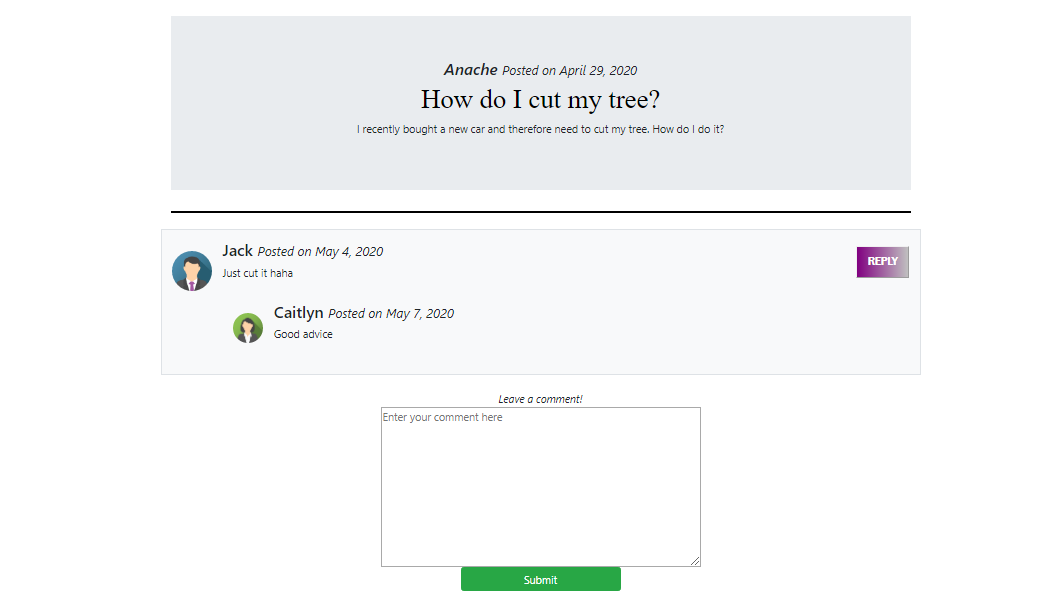Click the purple Reply button

click(x=882, y=262)
